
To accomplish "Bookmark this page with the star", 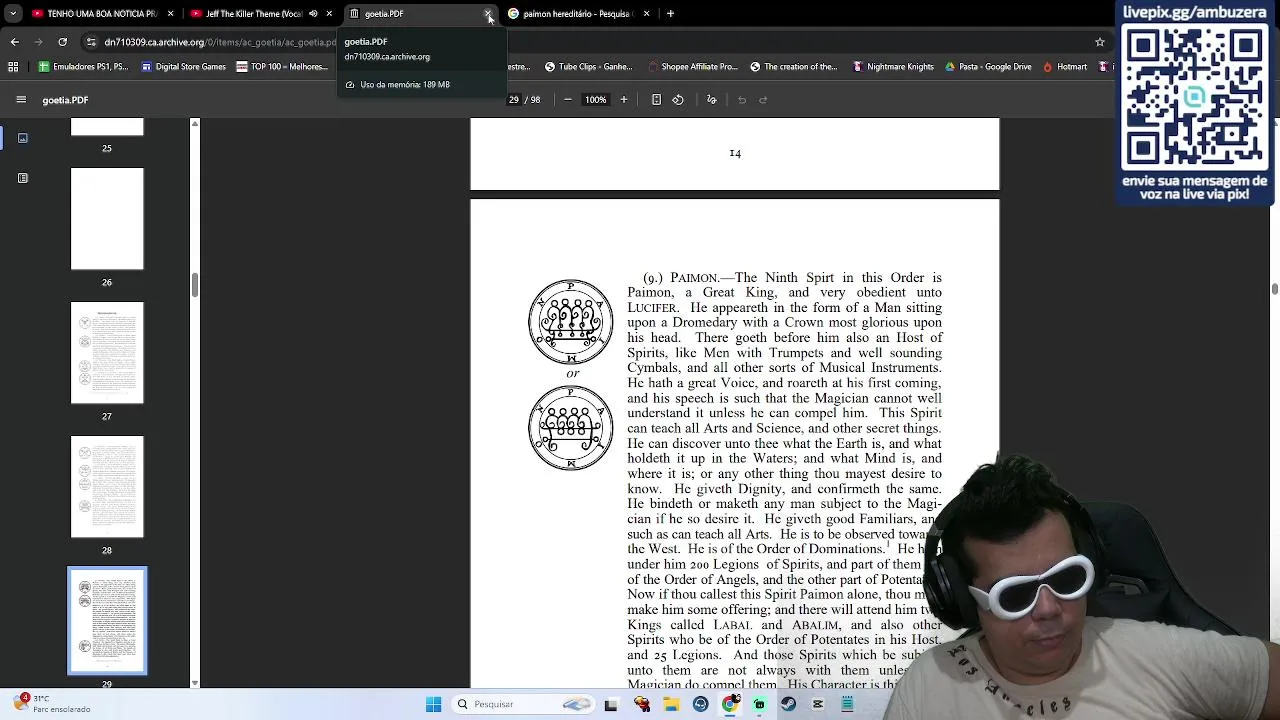I will [1100, 42].
